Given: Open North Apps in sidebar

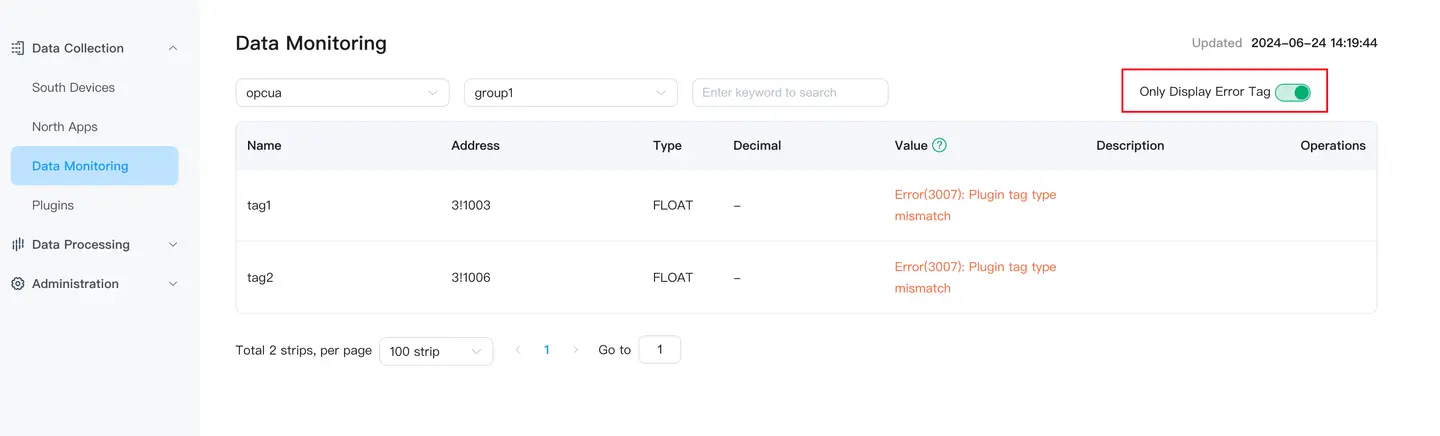Looking at the screenshot, I should 65,127.
